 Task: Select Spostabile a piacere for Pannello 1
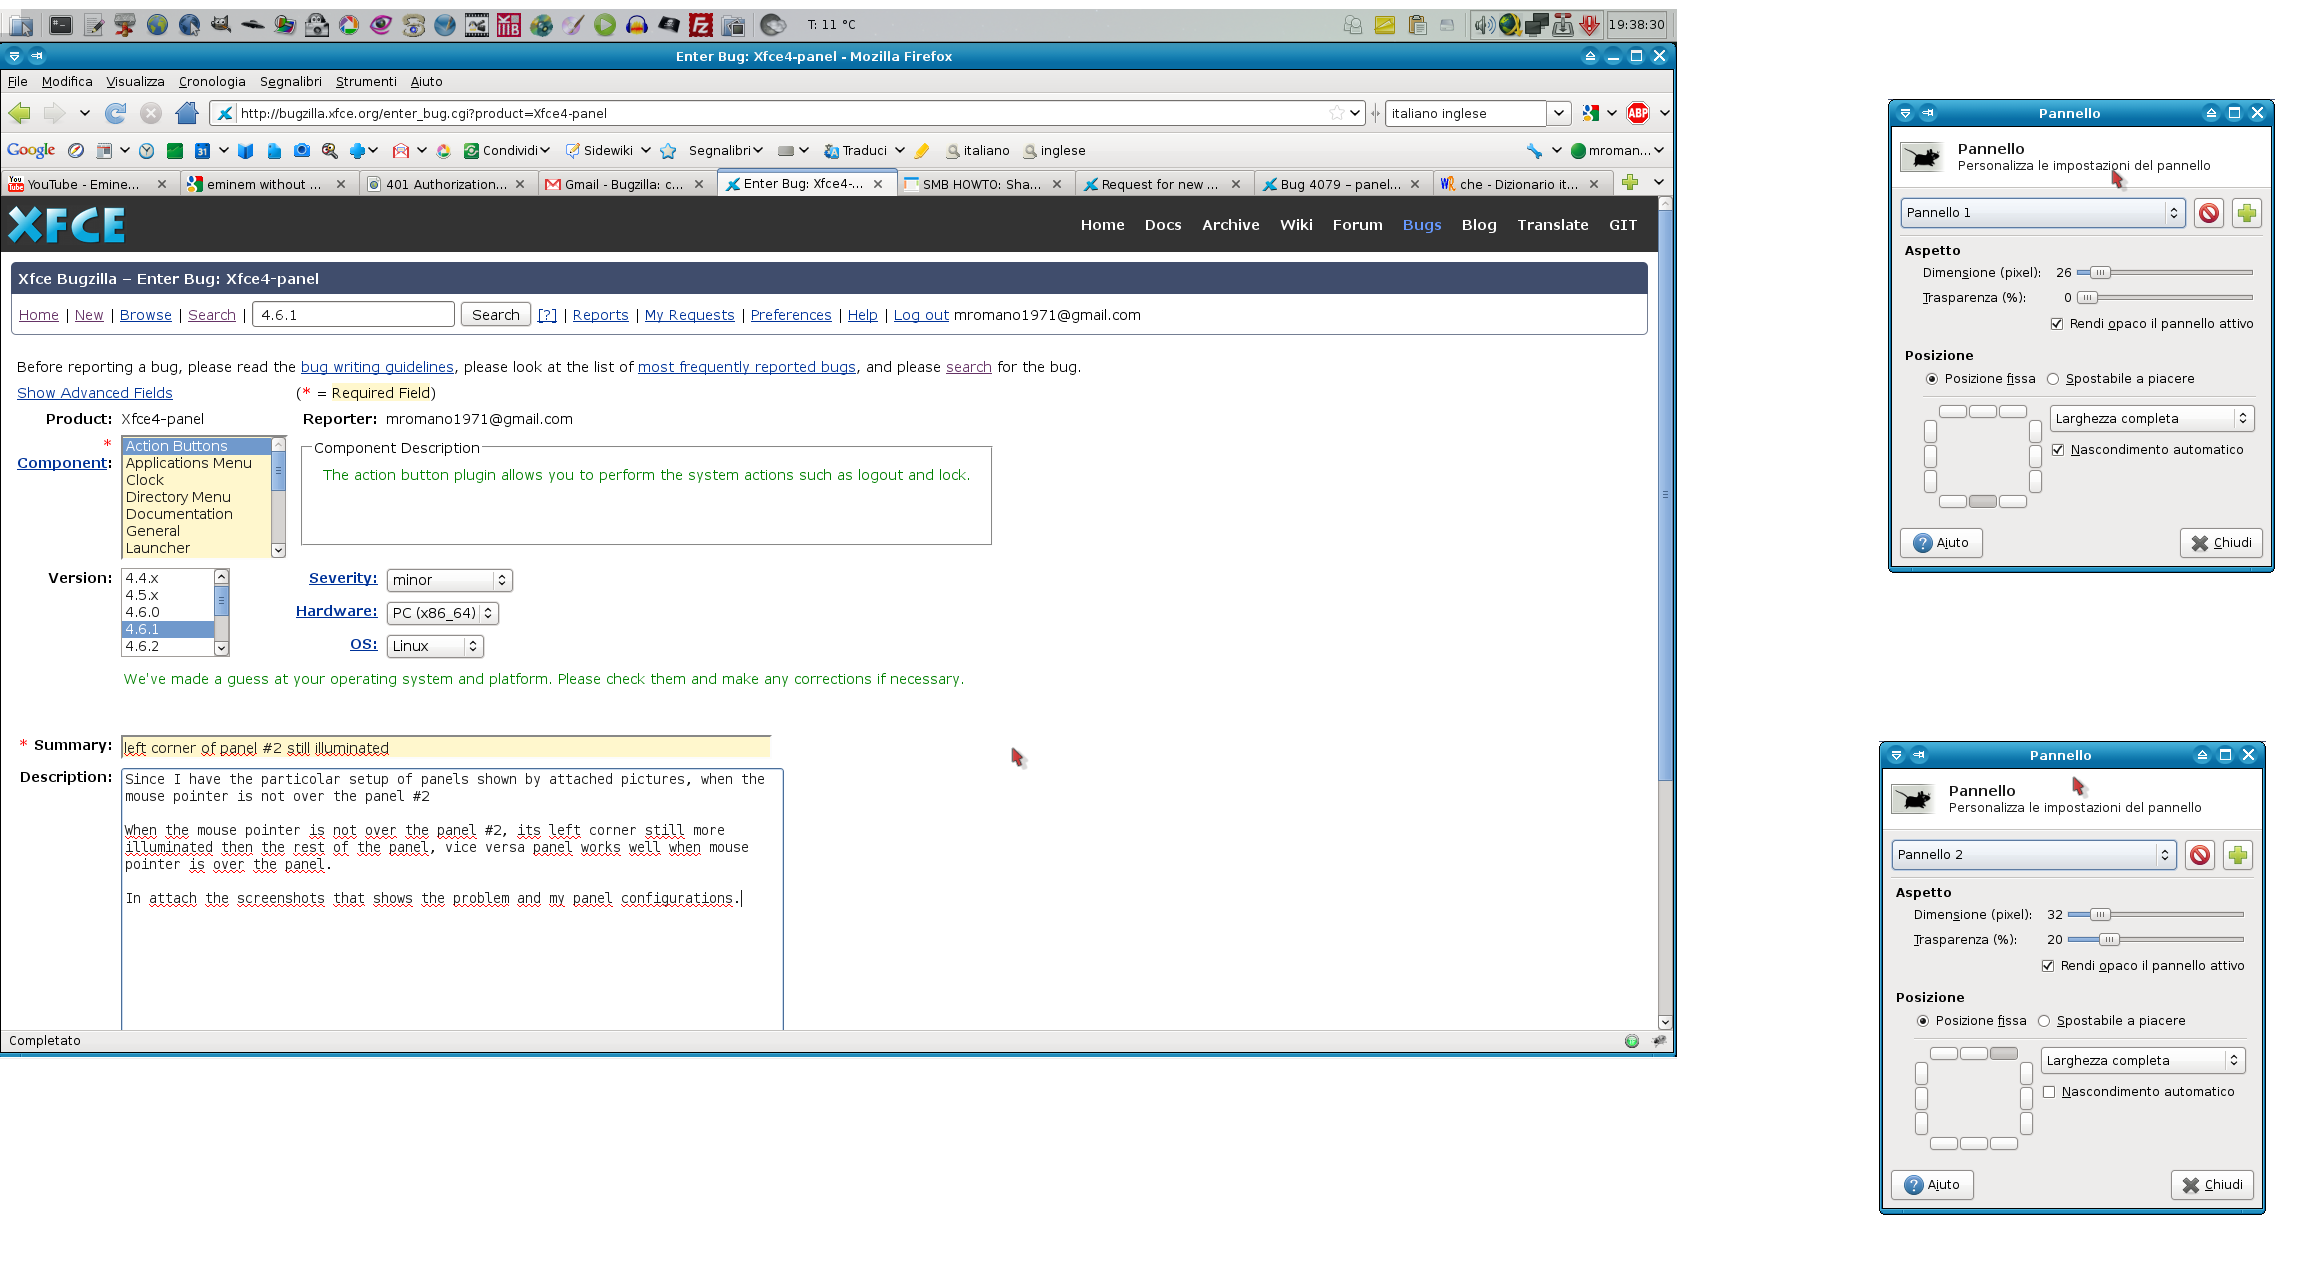pos(2052,379)
